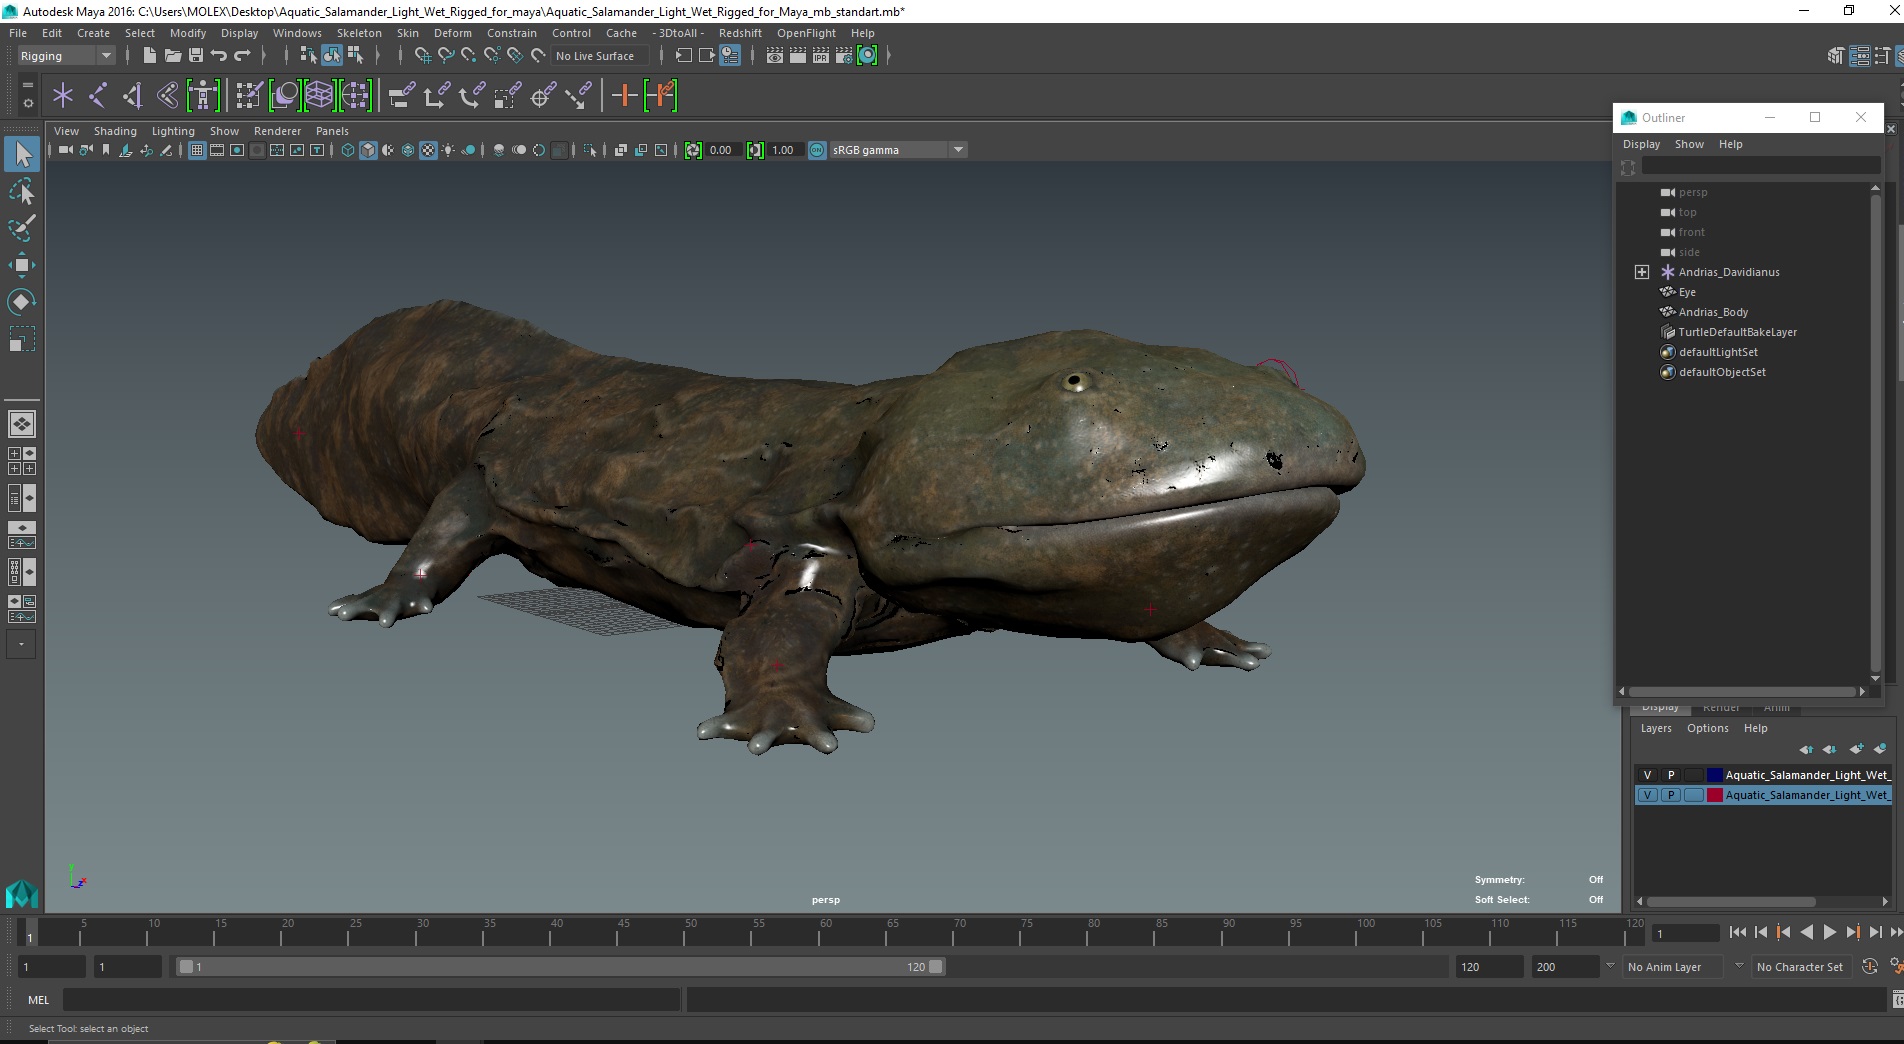Click the red layer color swatch
Image resolution: width=1904 pixels, height=1044 pixels.
(1714, 795)
